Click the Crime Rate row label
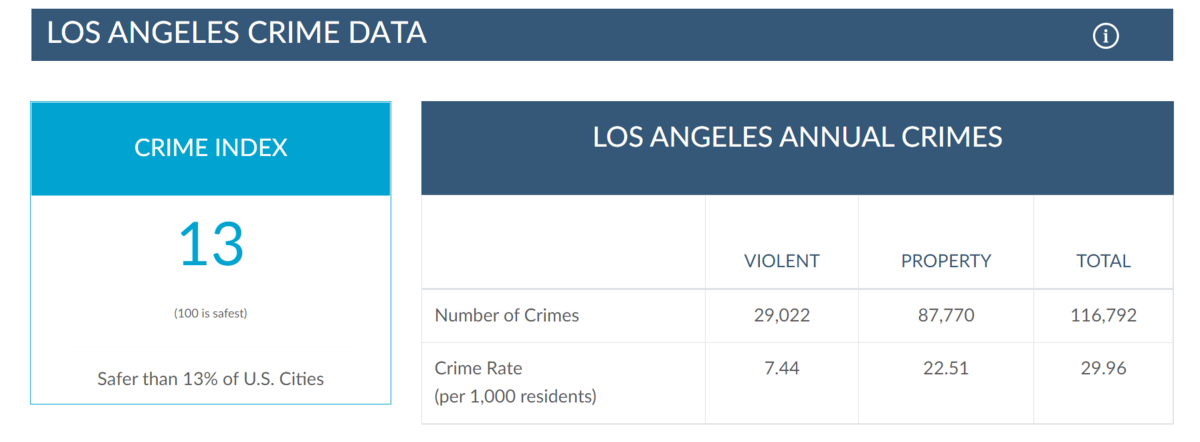This screenshot has width=1200, height=442. pyautogui.click(x=478, y=368)
